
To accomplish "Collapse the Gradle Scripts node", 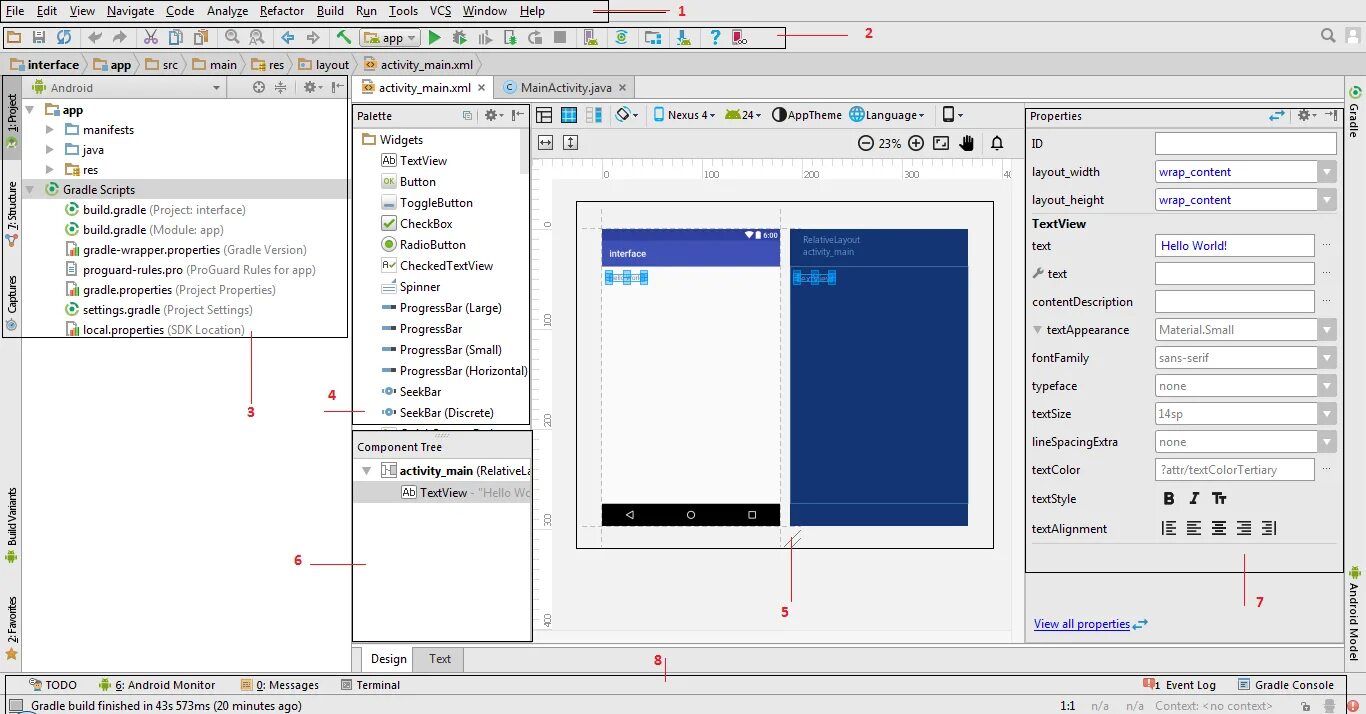I will point(30,190).
